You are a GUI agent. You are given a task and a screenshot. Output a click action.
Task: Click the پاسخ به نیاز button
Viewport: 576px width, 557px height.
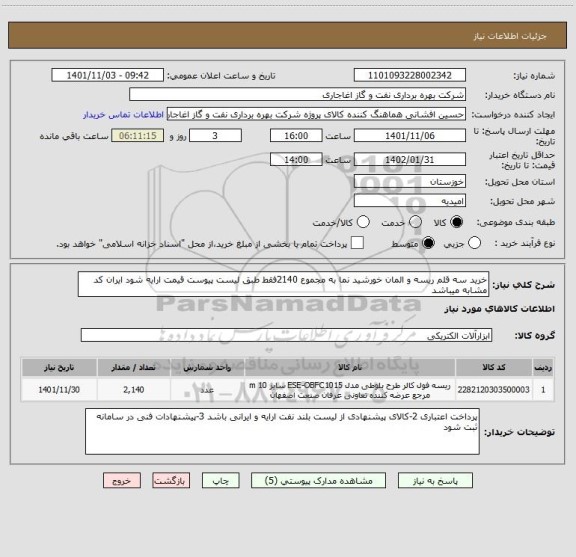click(435, 481)
